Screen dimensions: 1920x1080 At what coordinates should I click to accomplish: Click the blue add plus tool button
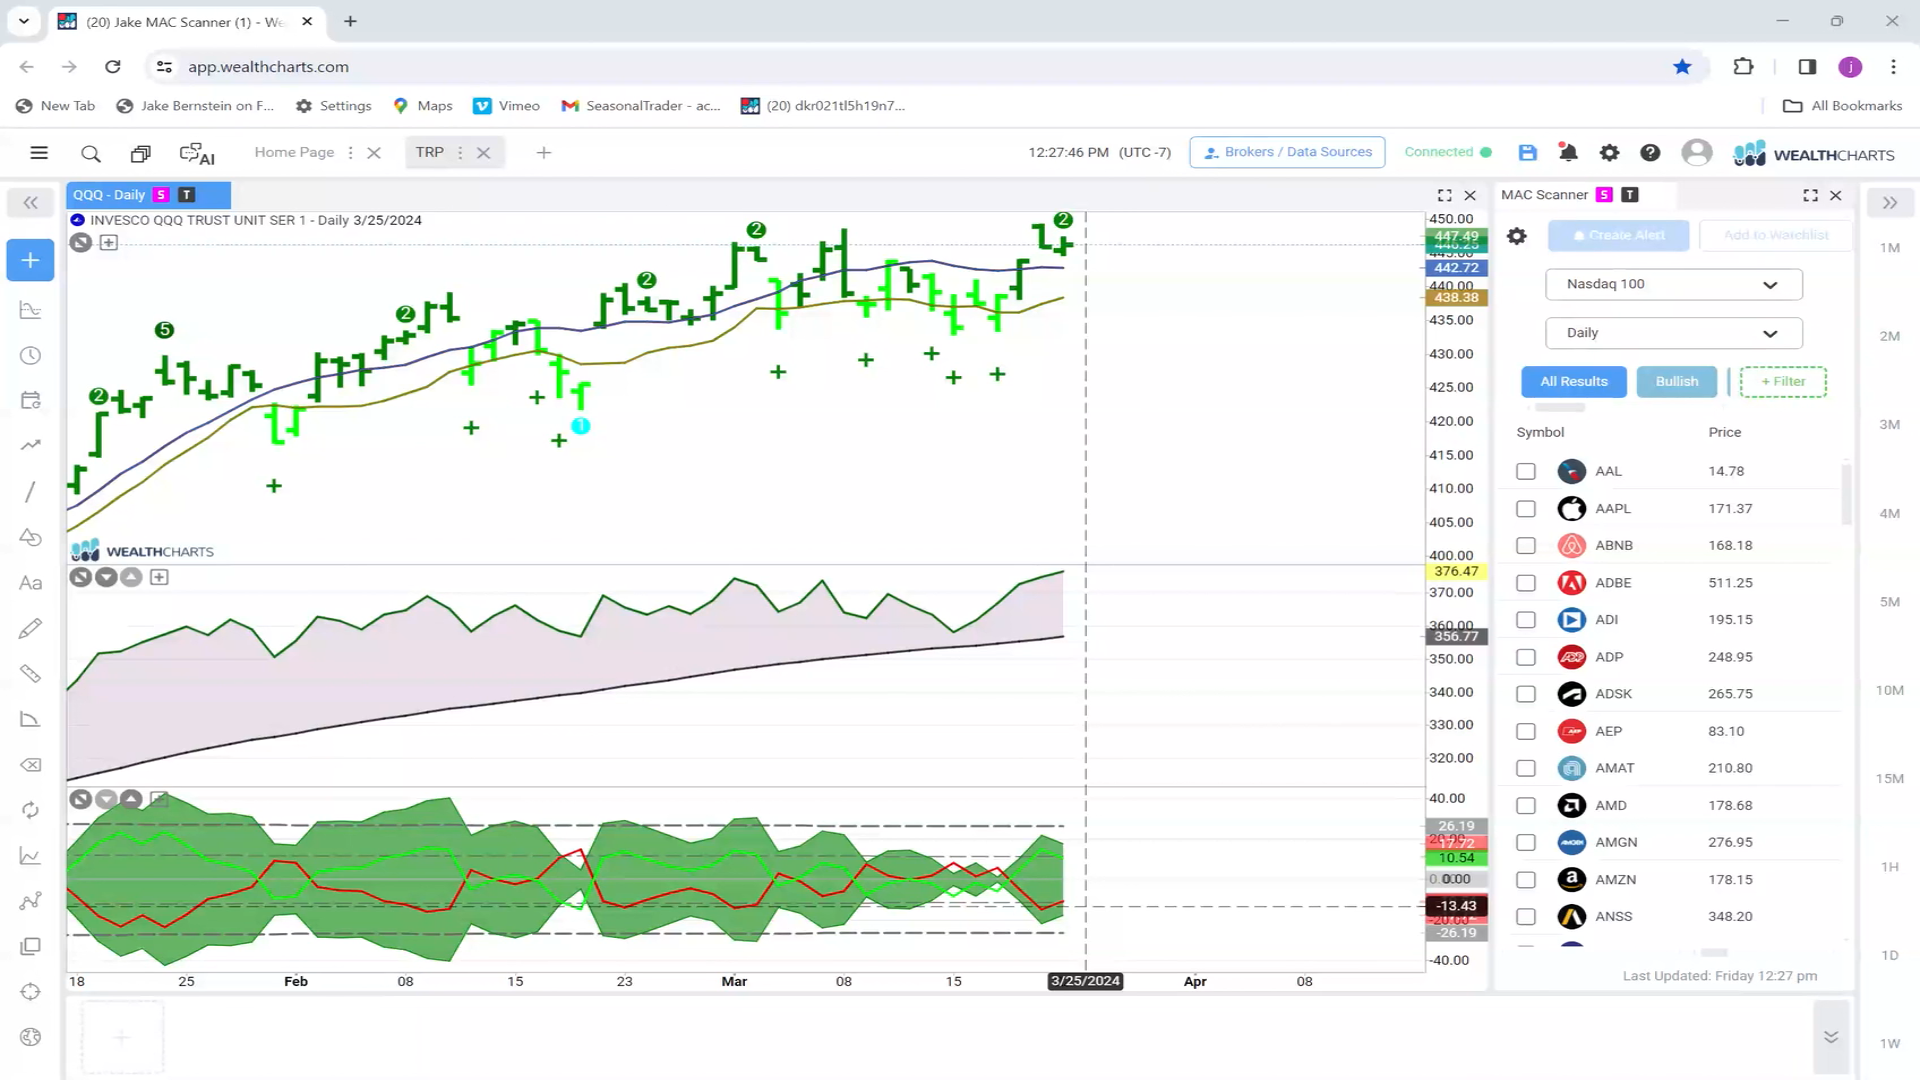pos(30,260)
